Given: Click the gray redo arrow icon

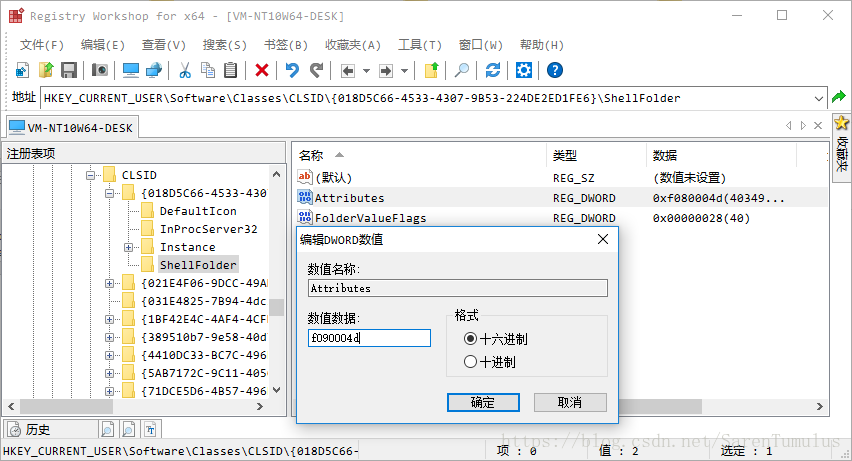Looking at the screenshot, I should coord(316,70).
